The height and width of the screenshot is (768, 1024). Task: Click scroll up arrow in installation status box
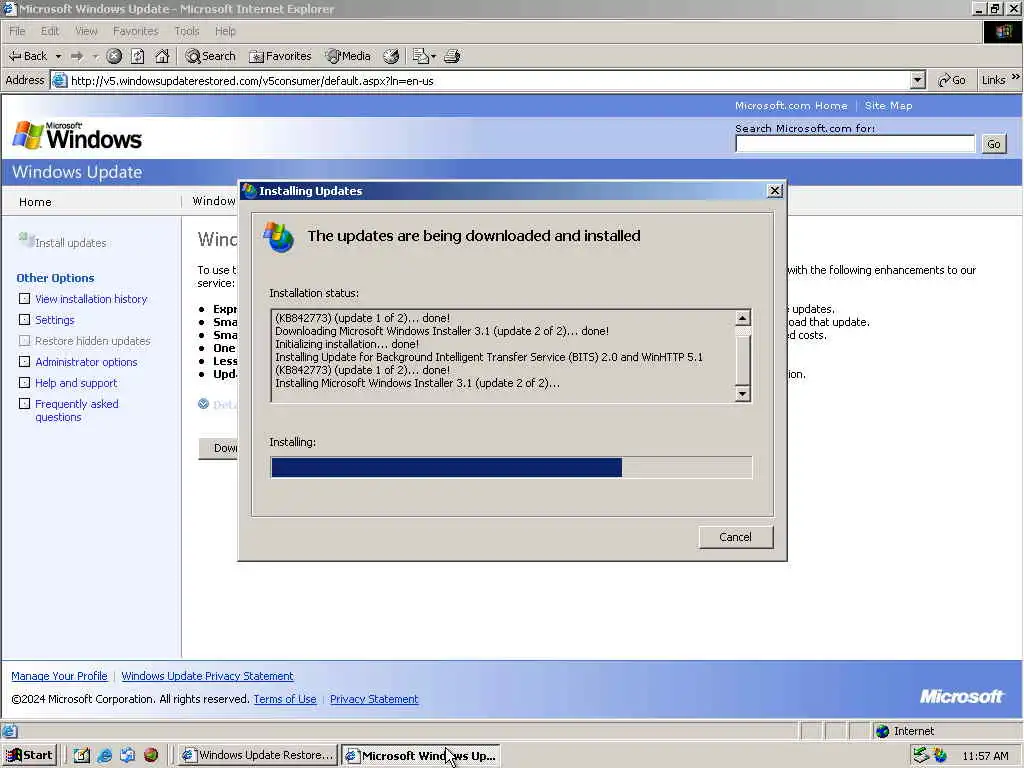[x=743, y=318]
